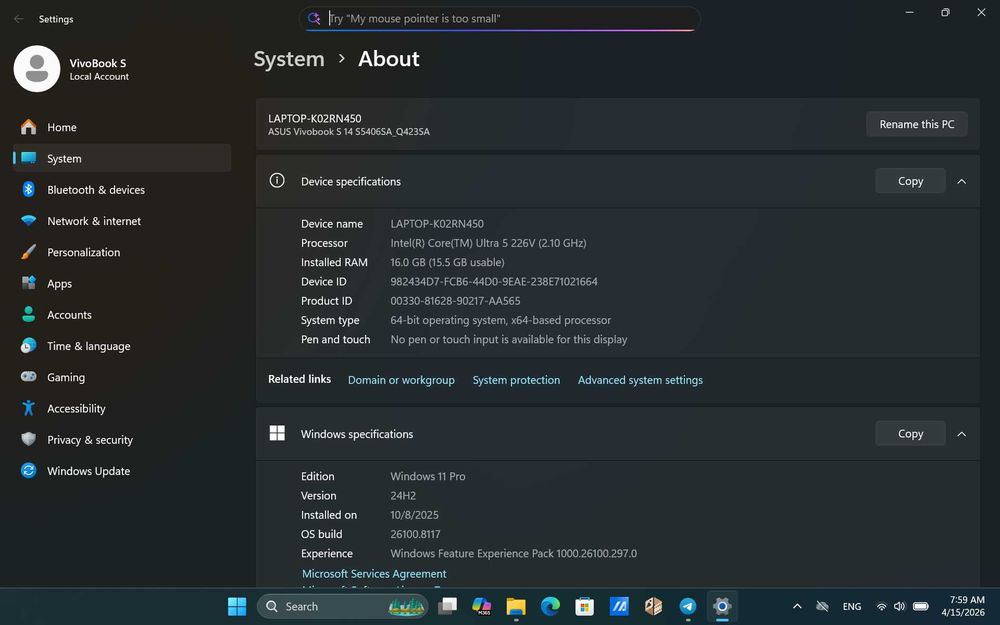Open Windows Update settings
This screenshot has height=625, width=1000.
(122, 471)
